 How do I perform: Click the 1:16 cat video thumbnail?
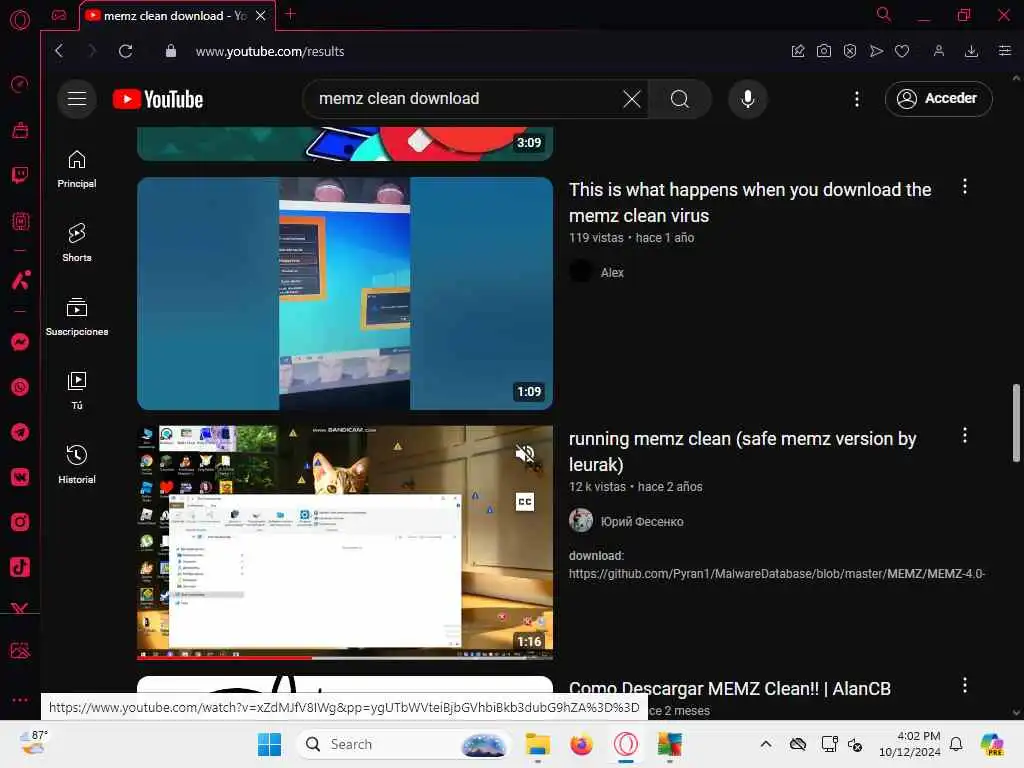click(345, 542)
